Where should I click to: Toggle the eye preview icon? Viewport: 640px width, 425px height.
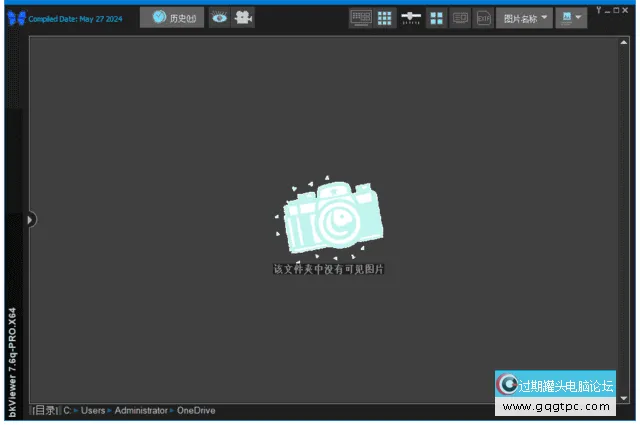click(x=219, y=17)
